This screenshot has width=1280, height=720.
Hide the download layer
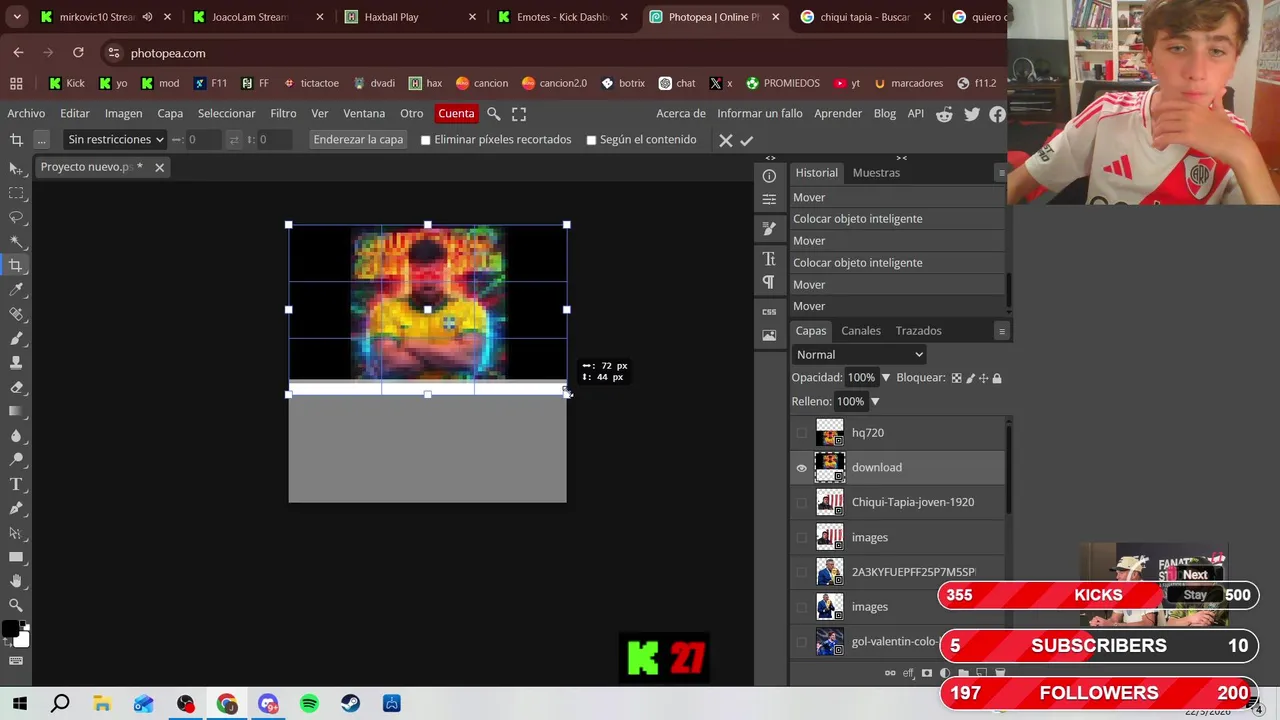coord(801,467)
